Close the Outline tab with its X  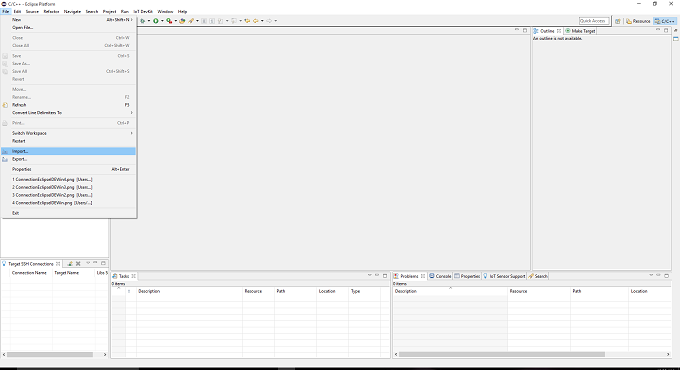[x=559, y=31]
